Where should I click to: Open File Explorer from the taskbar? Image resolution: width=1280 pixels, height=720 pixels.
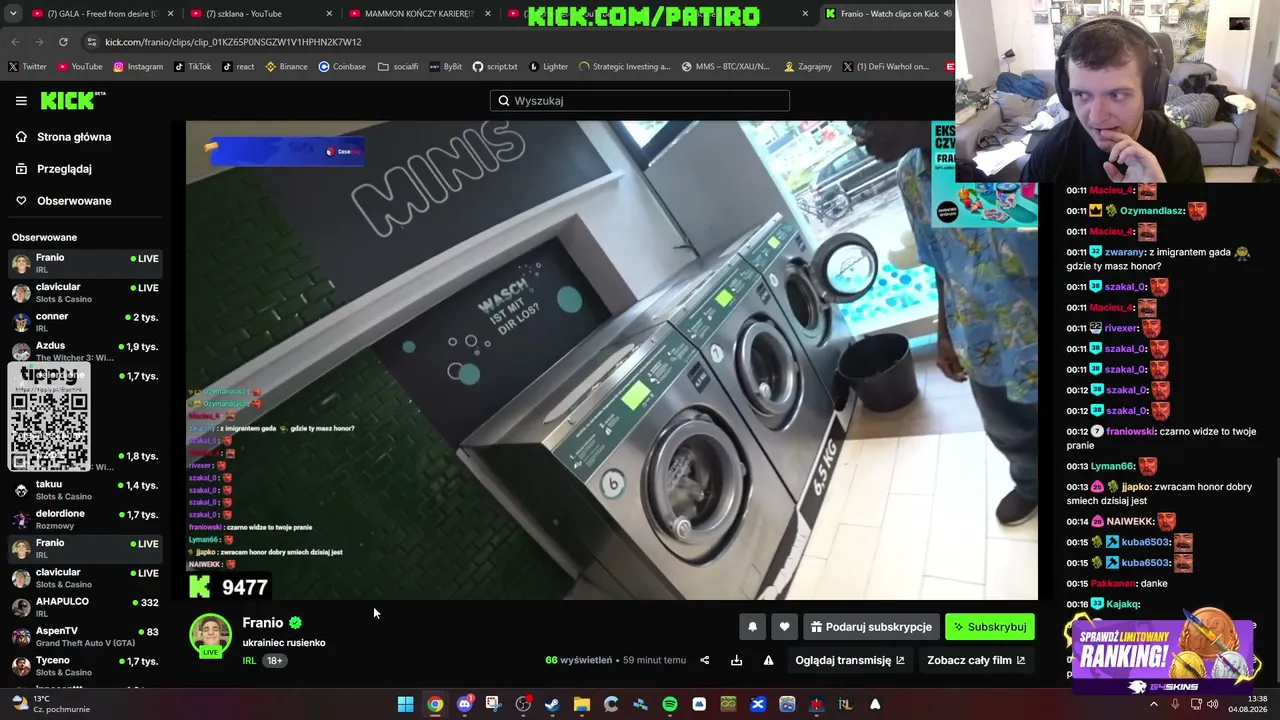[582, 705]
